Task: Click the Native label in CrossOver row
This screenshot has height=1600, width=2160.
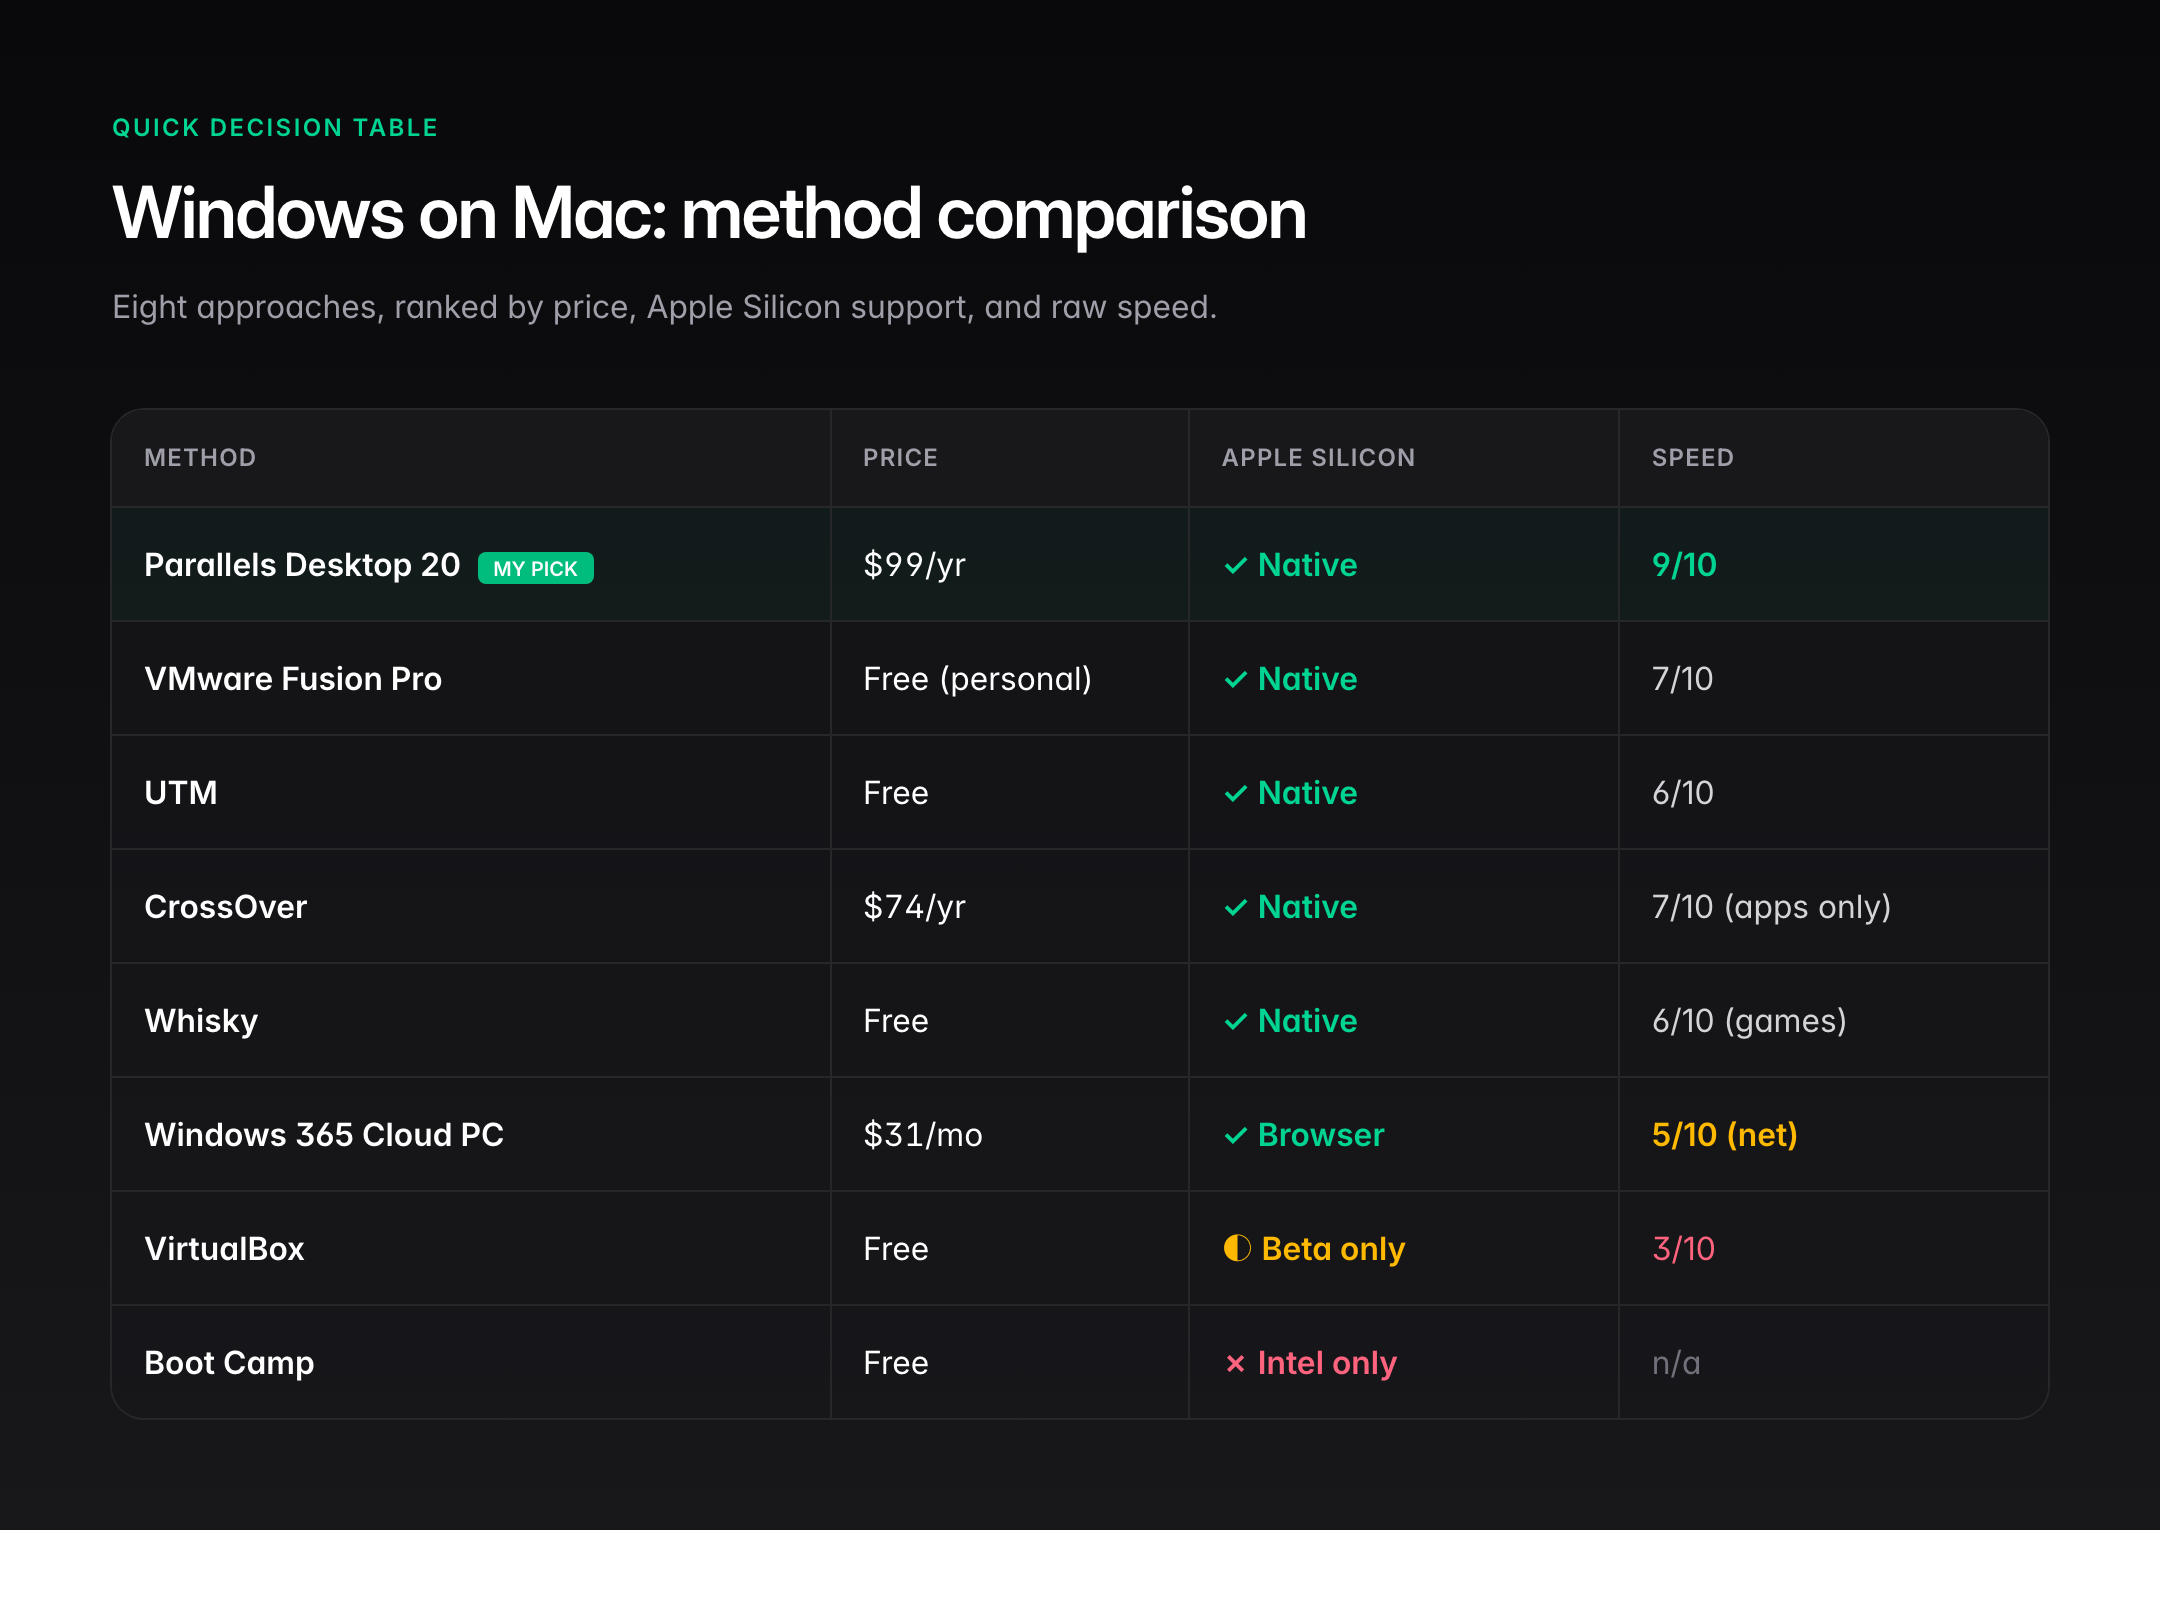Action: tap(1307, 907)
